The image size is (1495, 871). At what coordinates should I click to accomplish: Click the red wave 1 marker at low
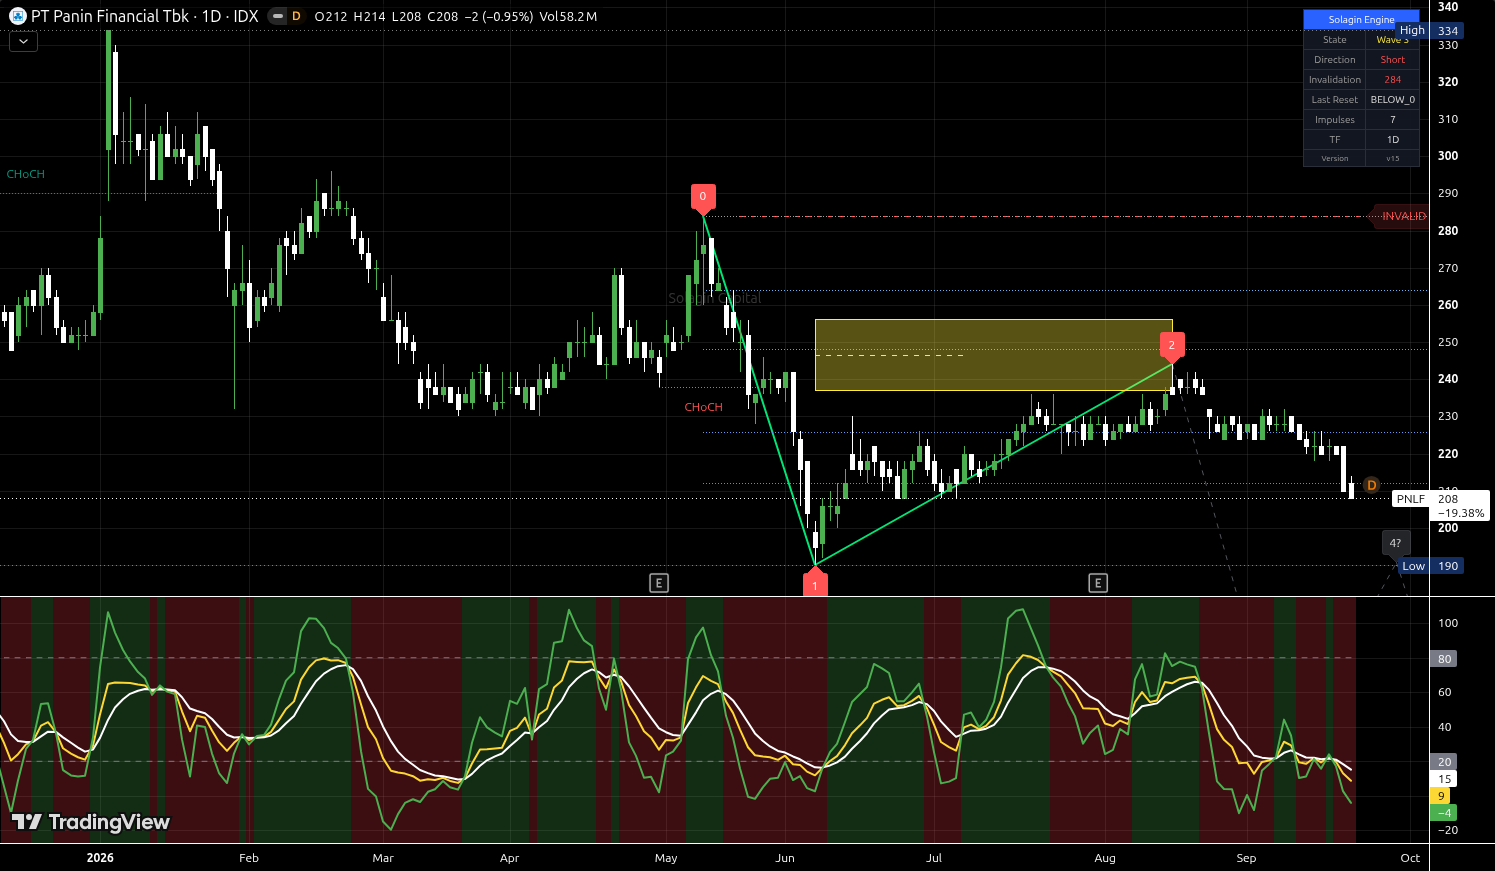(814, 583)
